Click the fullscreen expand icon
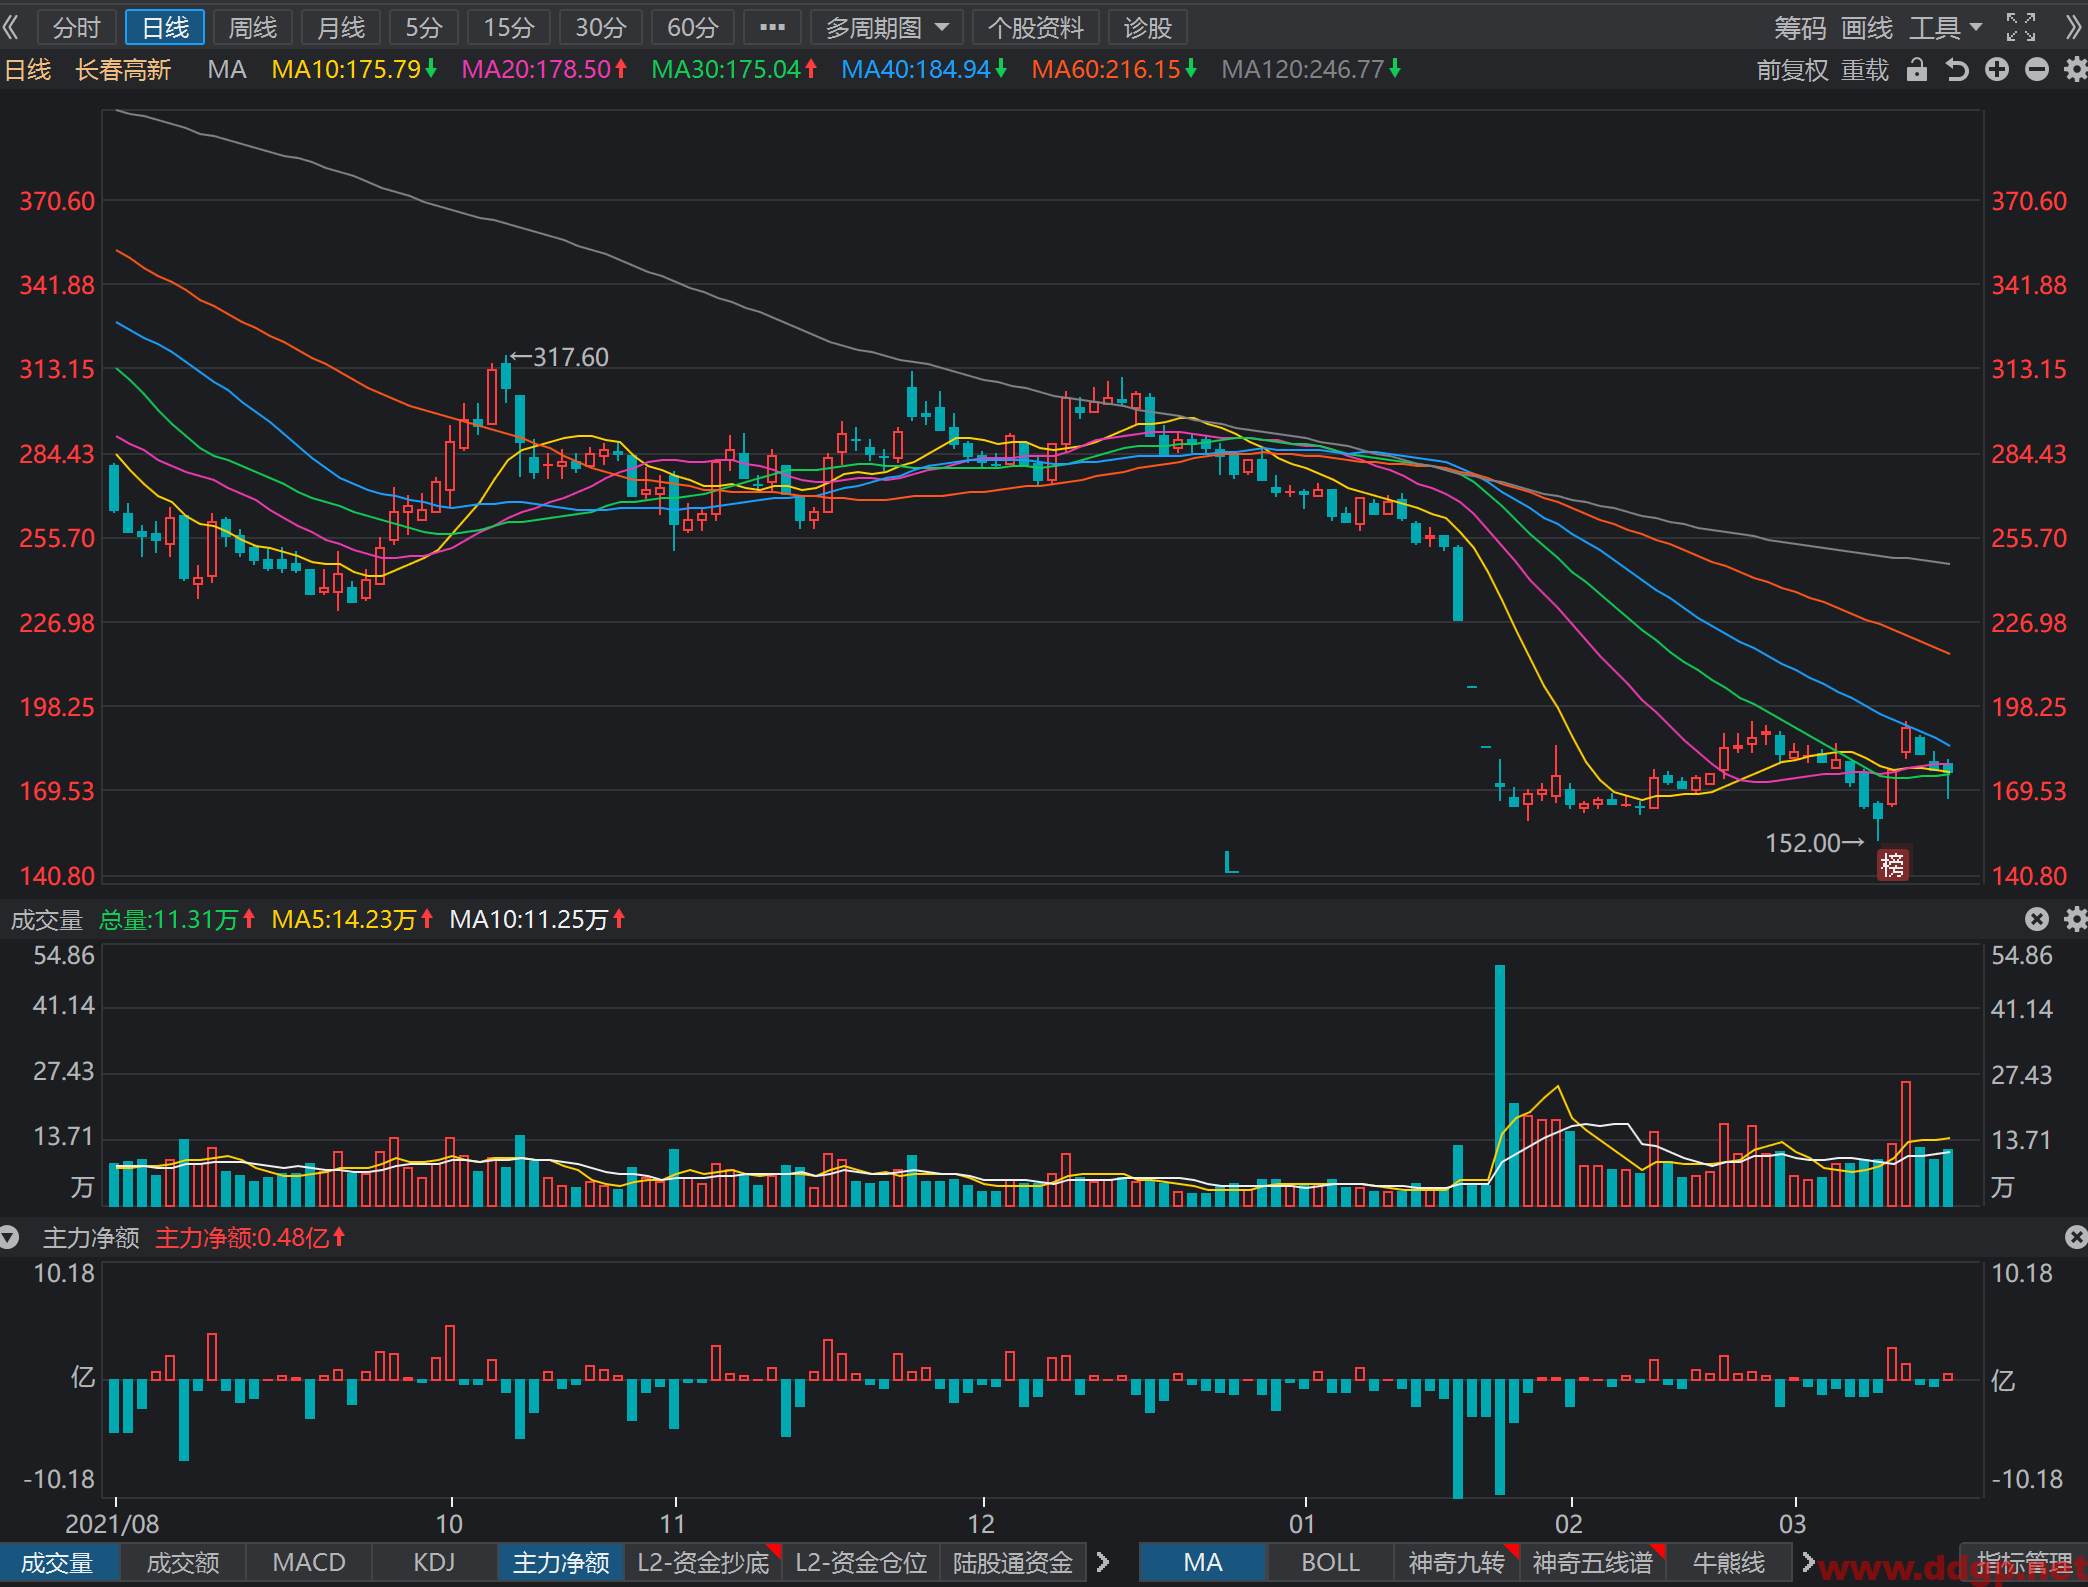 pos(2021,27)
